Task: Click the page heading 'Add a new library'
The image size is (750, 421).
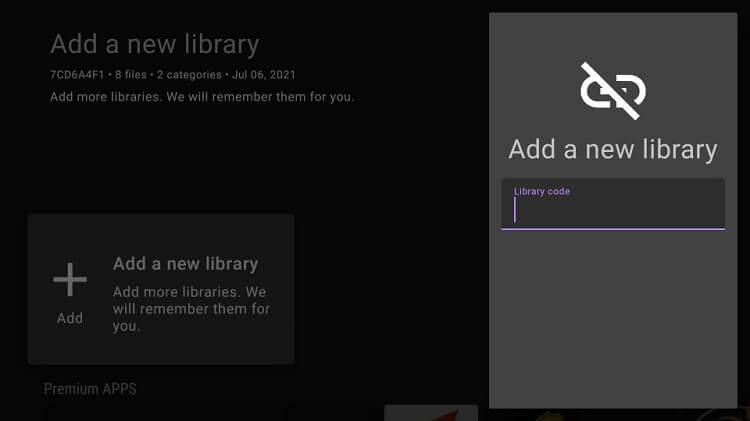Action: coord(155,44)
